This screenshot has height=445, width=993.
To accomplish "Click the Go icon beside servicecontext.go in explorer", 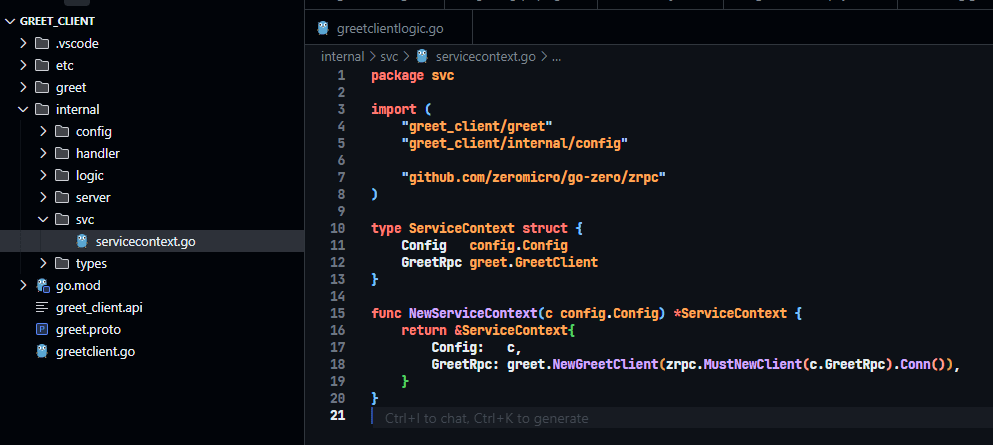I will coord(82,241).
